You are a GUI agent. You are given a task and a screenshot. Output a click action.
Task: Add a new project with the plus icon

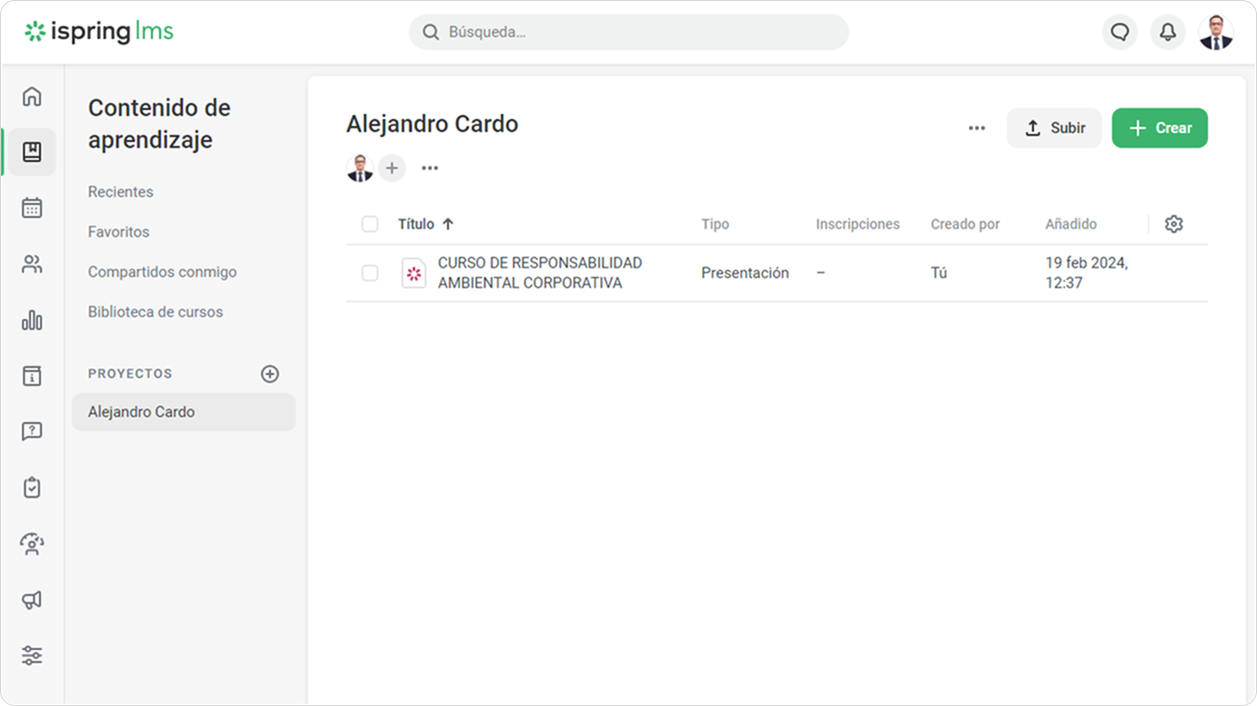coord(270,374)
